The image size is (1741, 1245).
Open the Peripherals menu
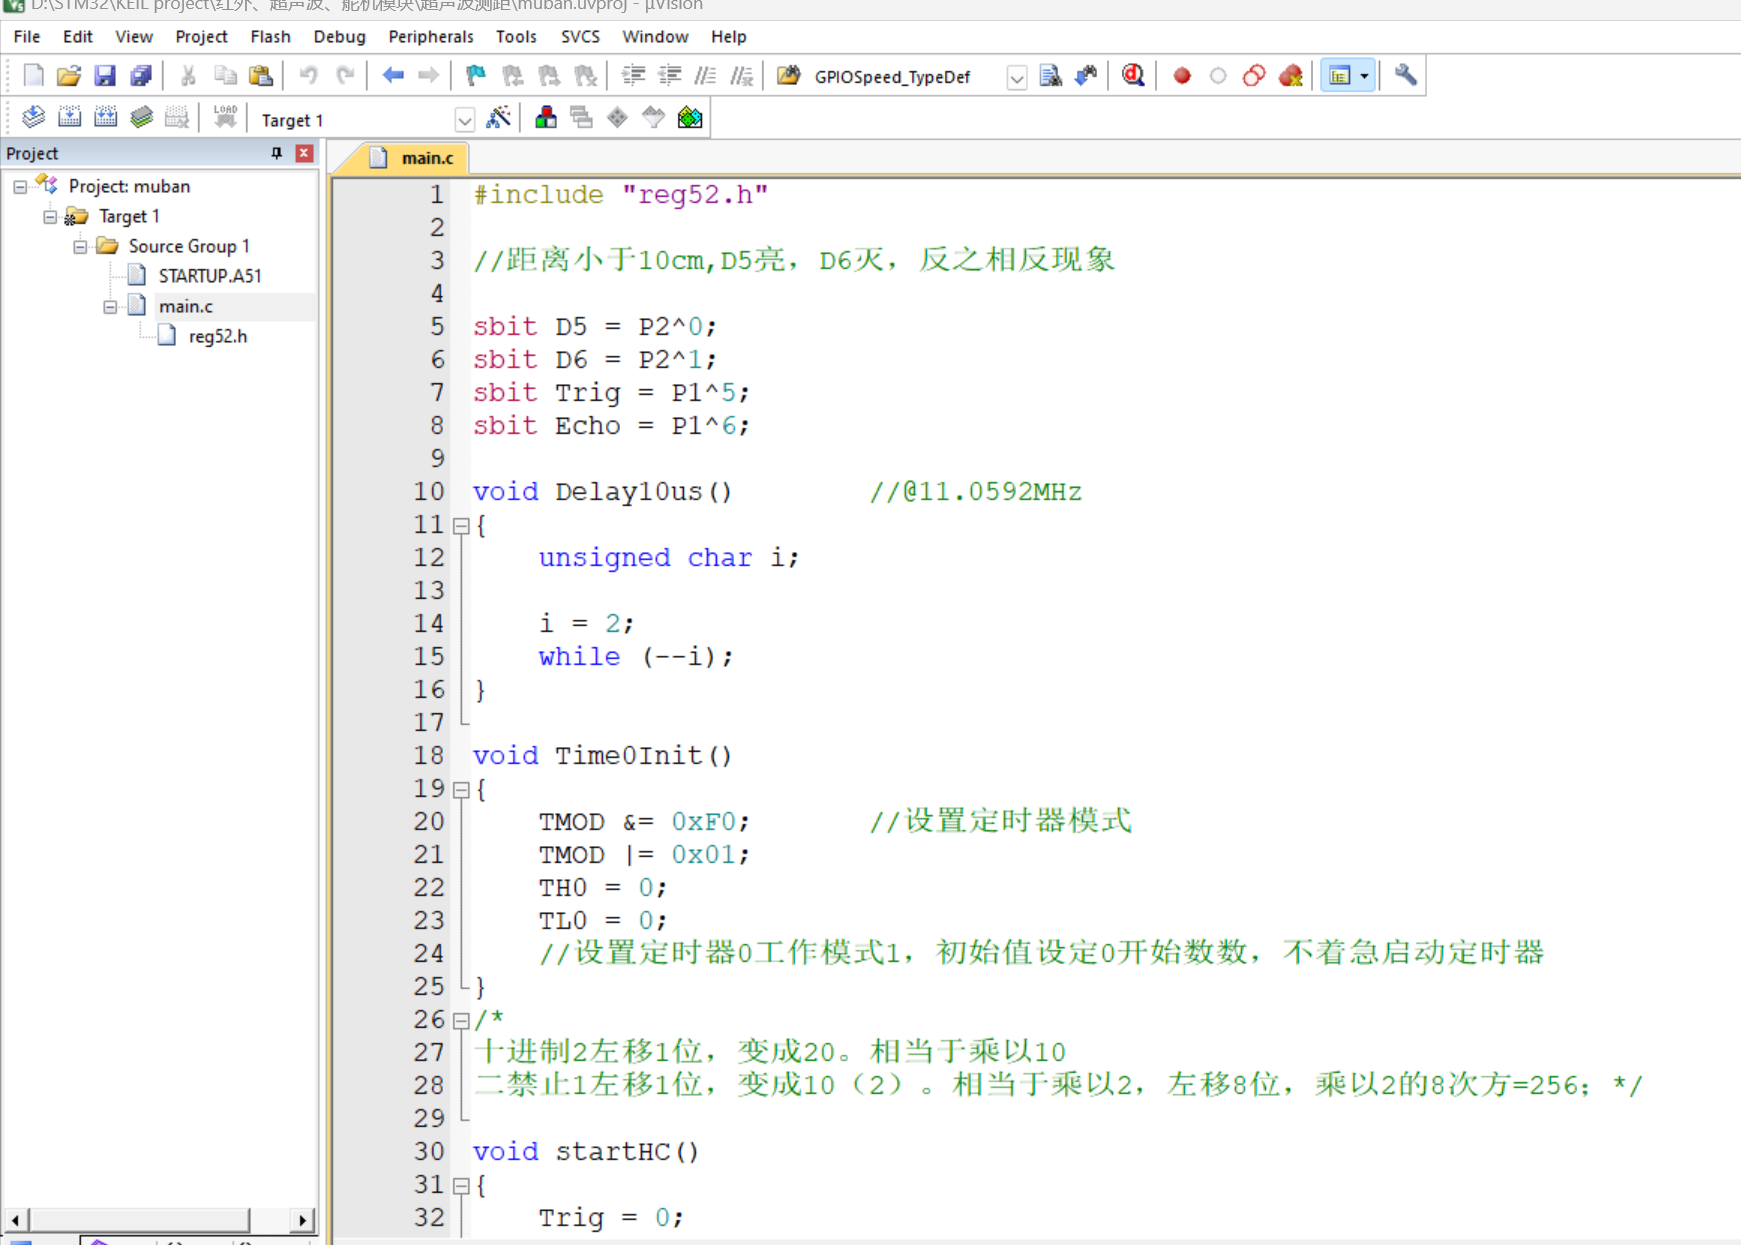431,37
